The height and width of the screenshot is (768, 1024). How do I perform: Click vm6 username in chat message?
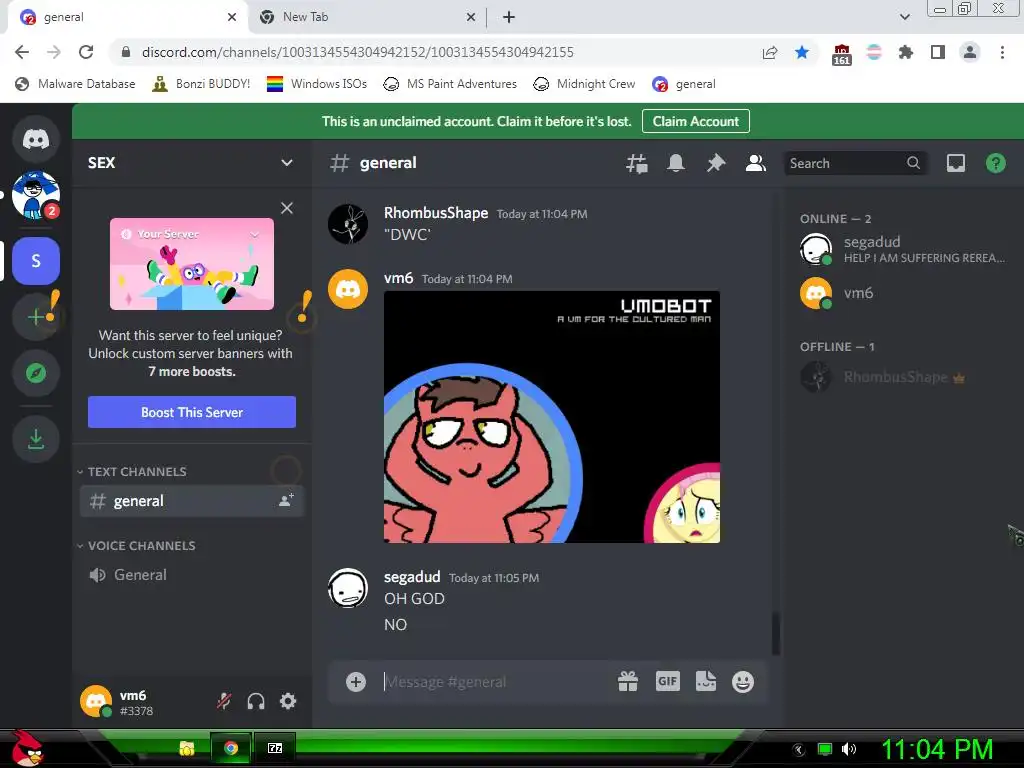(398, 278)
